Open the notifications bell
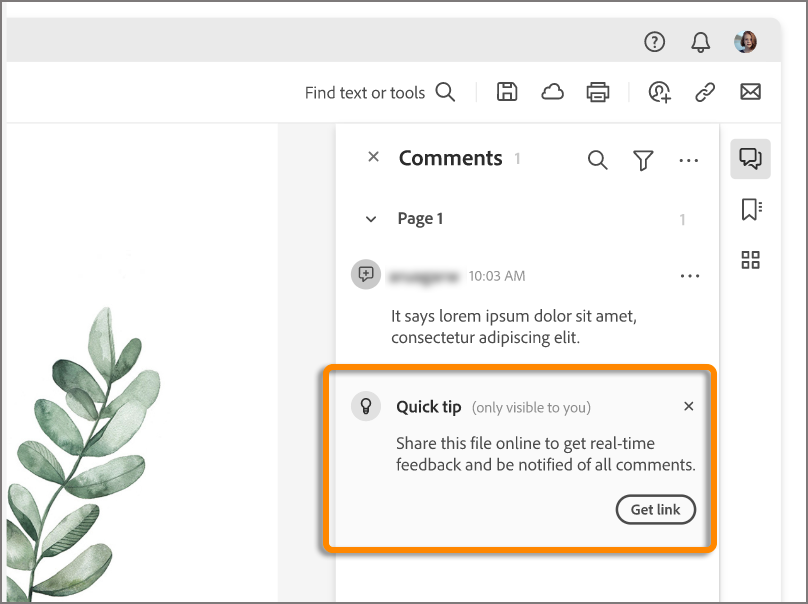The image size is (808, 604). pyautogui.click(x=701, y=42)
